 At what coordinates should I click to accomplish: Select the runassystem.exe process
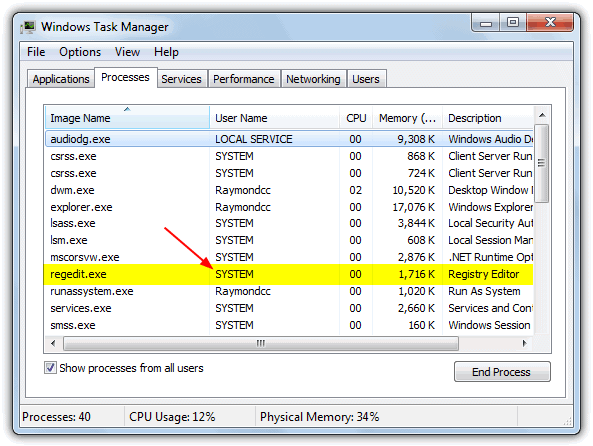[x=289, y=291]
